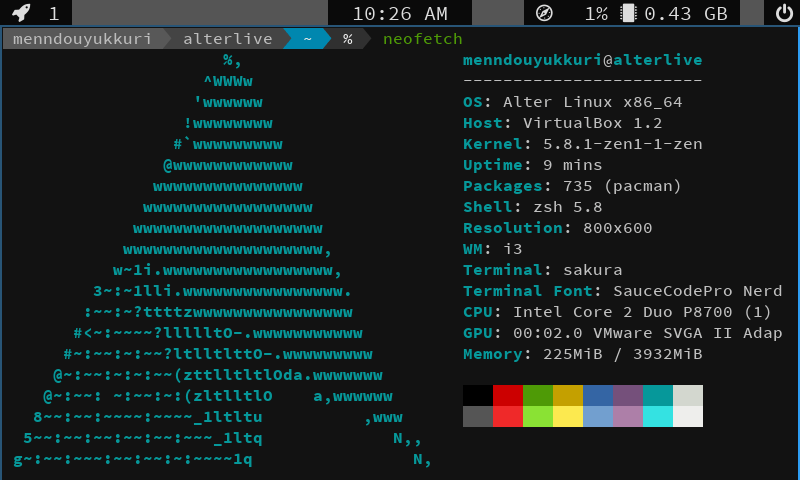Click the blue ~ directory segment

(307, 39)
